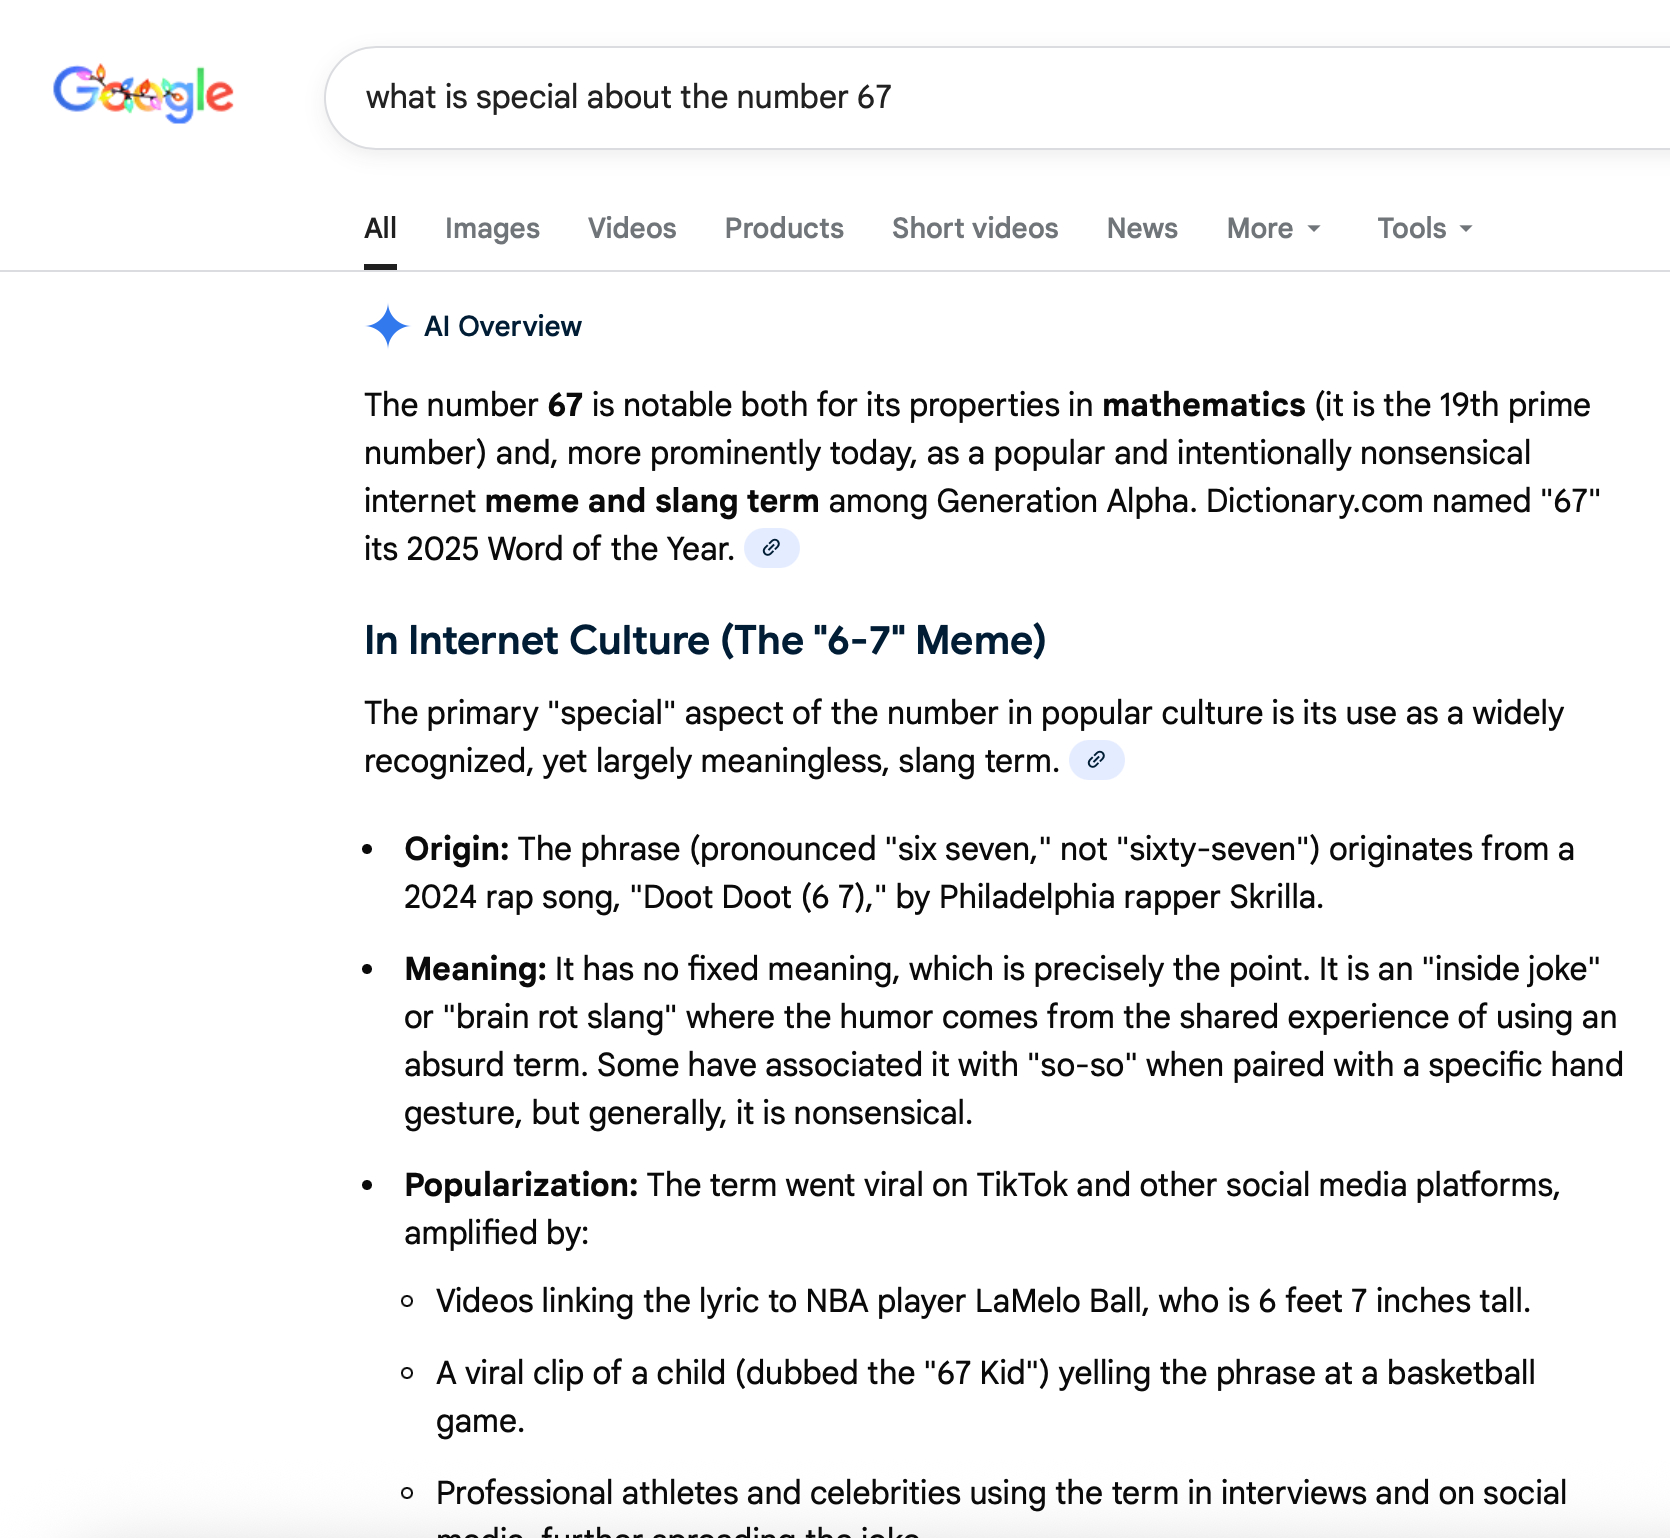Viewport: 1670px width, 1538px height.
Task: Click the "Popularization:" bullet label
Action: click(x=521, y=1185)
